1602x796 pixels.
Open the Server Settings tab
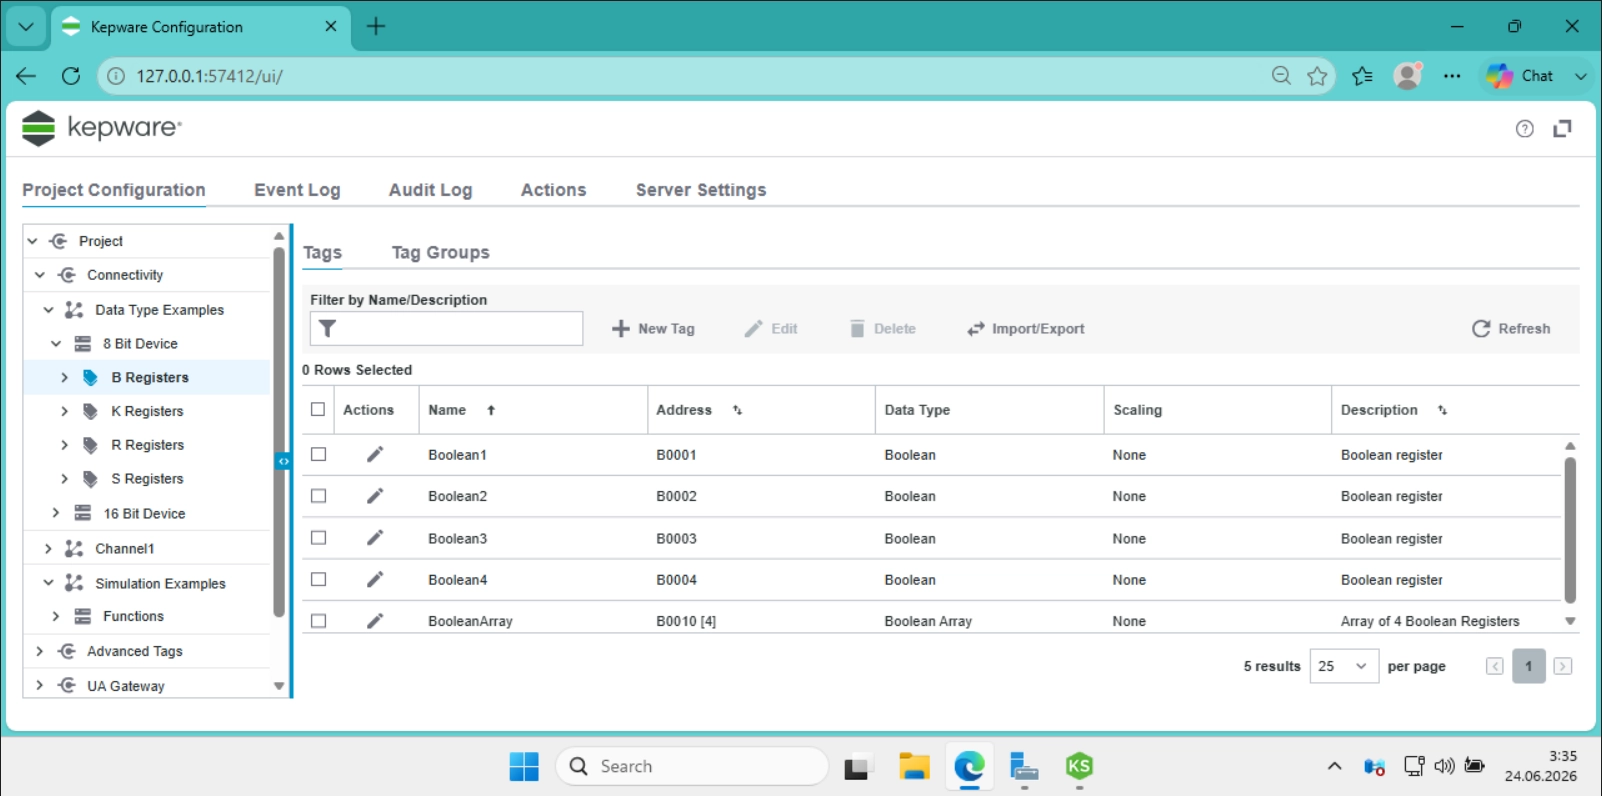(701, 190)
